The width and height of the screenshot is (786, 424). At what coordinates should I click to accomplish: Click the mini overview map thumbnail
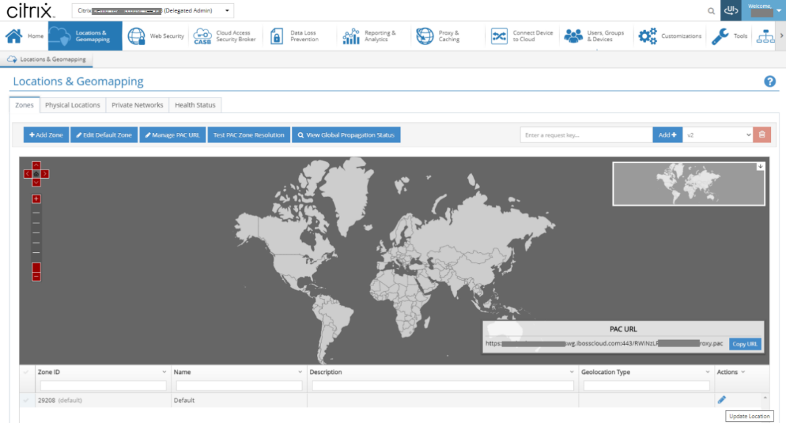689,183
